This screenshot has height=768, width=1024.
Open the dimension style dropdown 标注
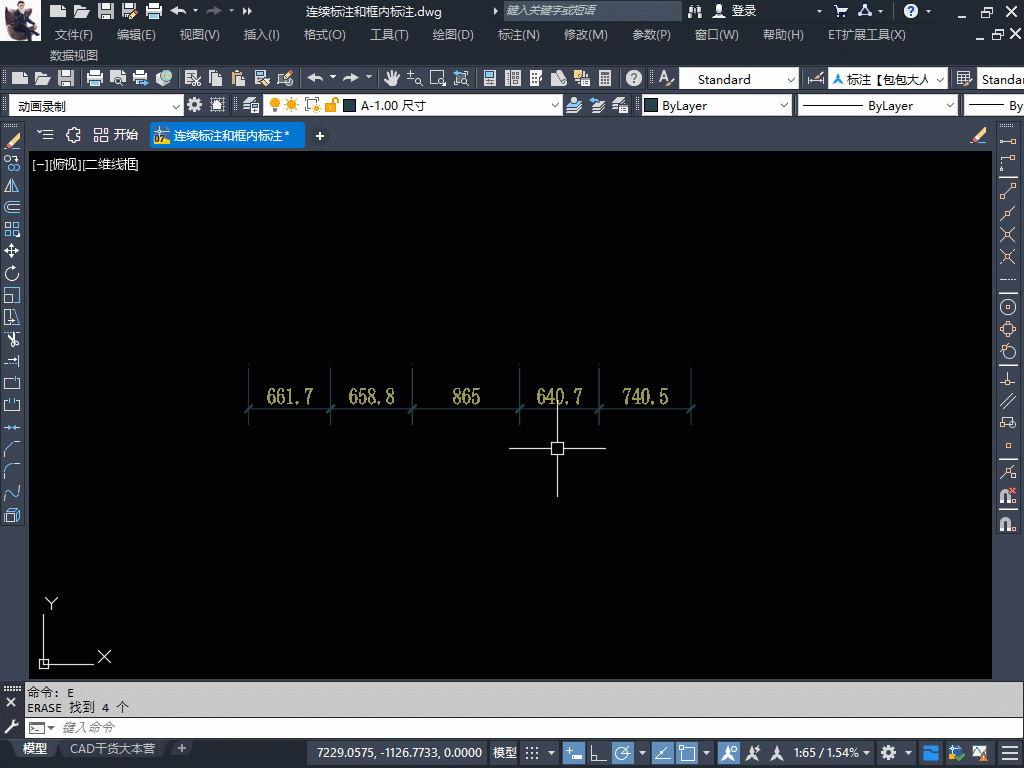click(x=888, y=79)
